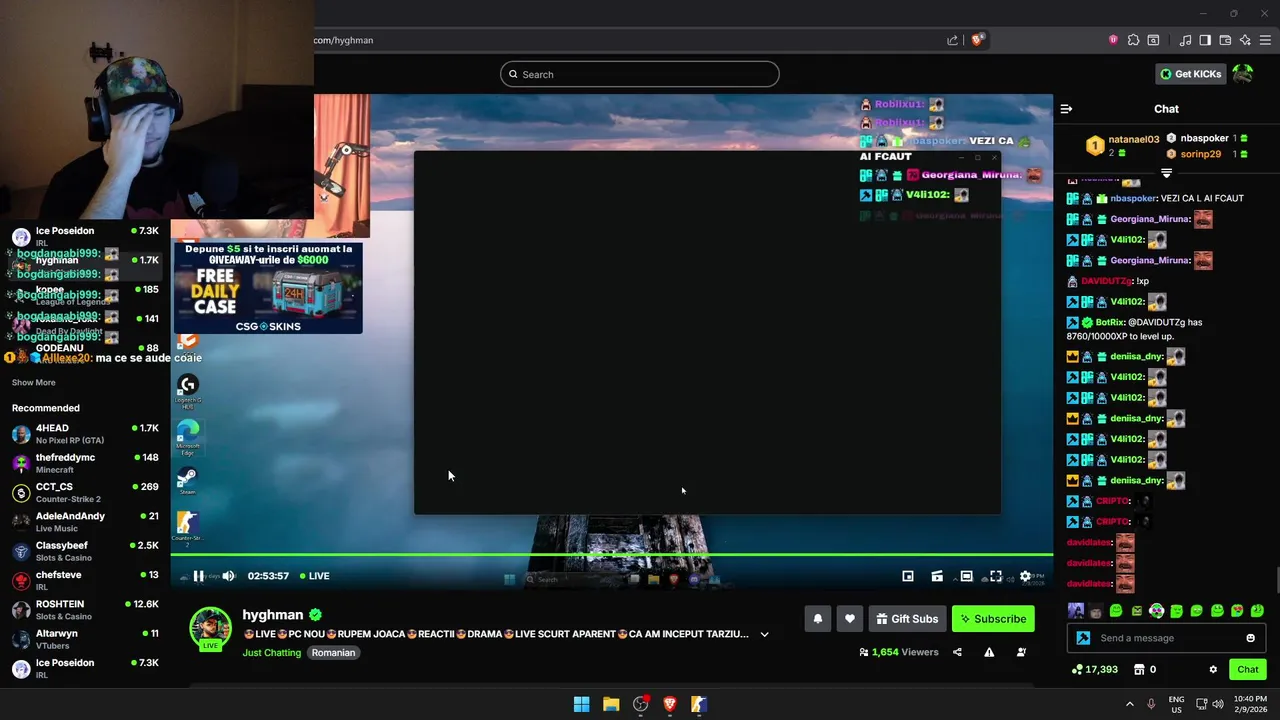Open the emoji picker in chat
This screenshot has width=1280, height=720.
click(x=1250, y=638)
